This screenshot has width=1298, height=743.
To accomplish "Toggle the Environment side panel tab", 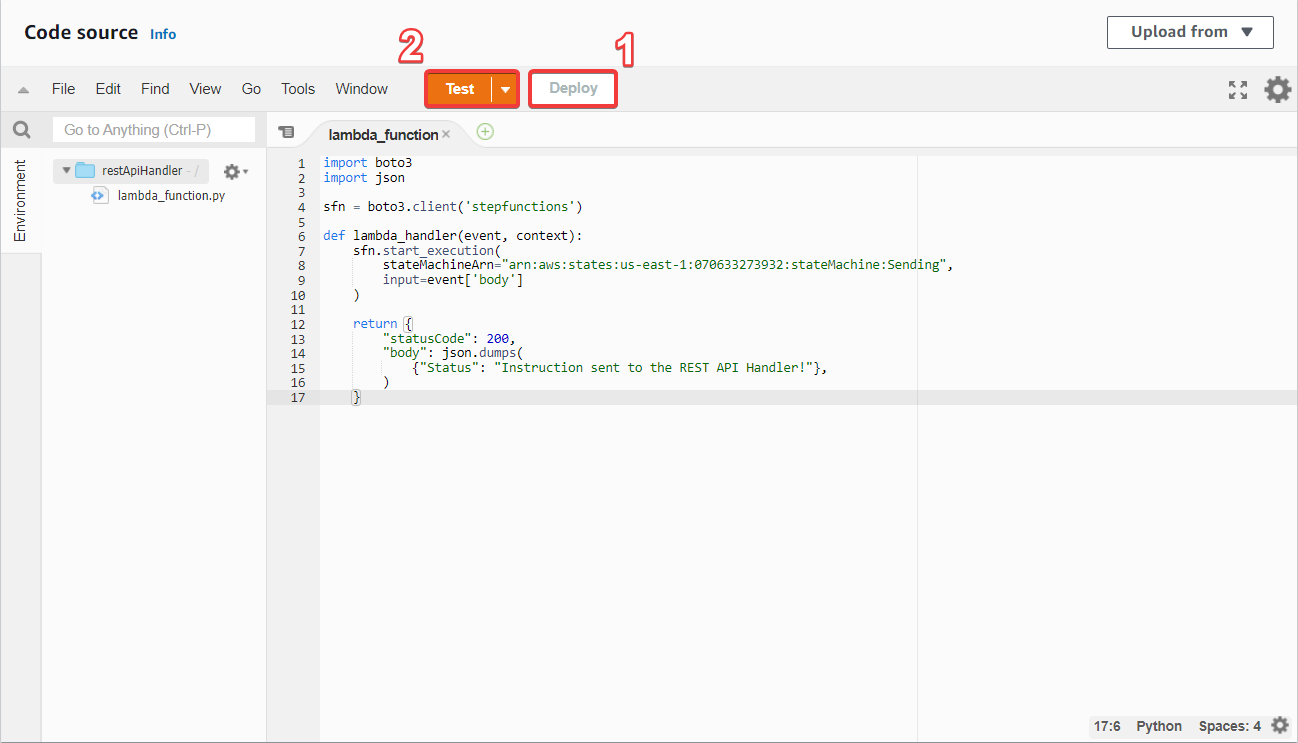I will (x=20, y=200).
